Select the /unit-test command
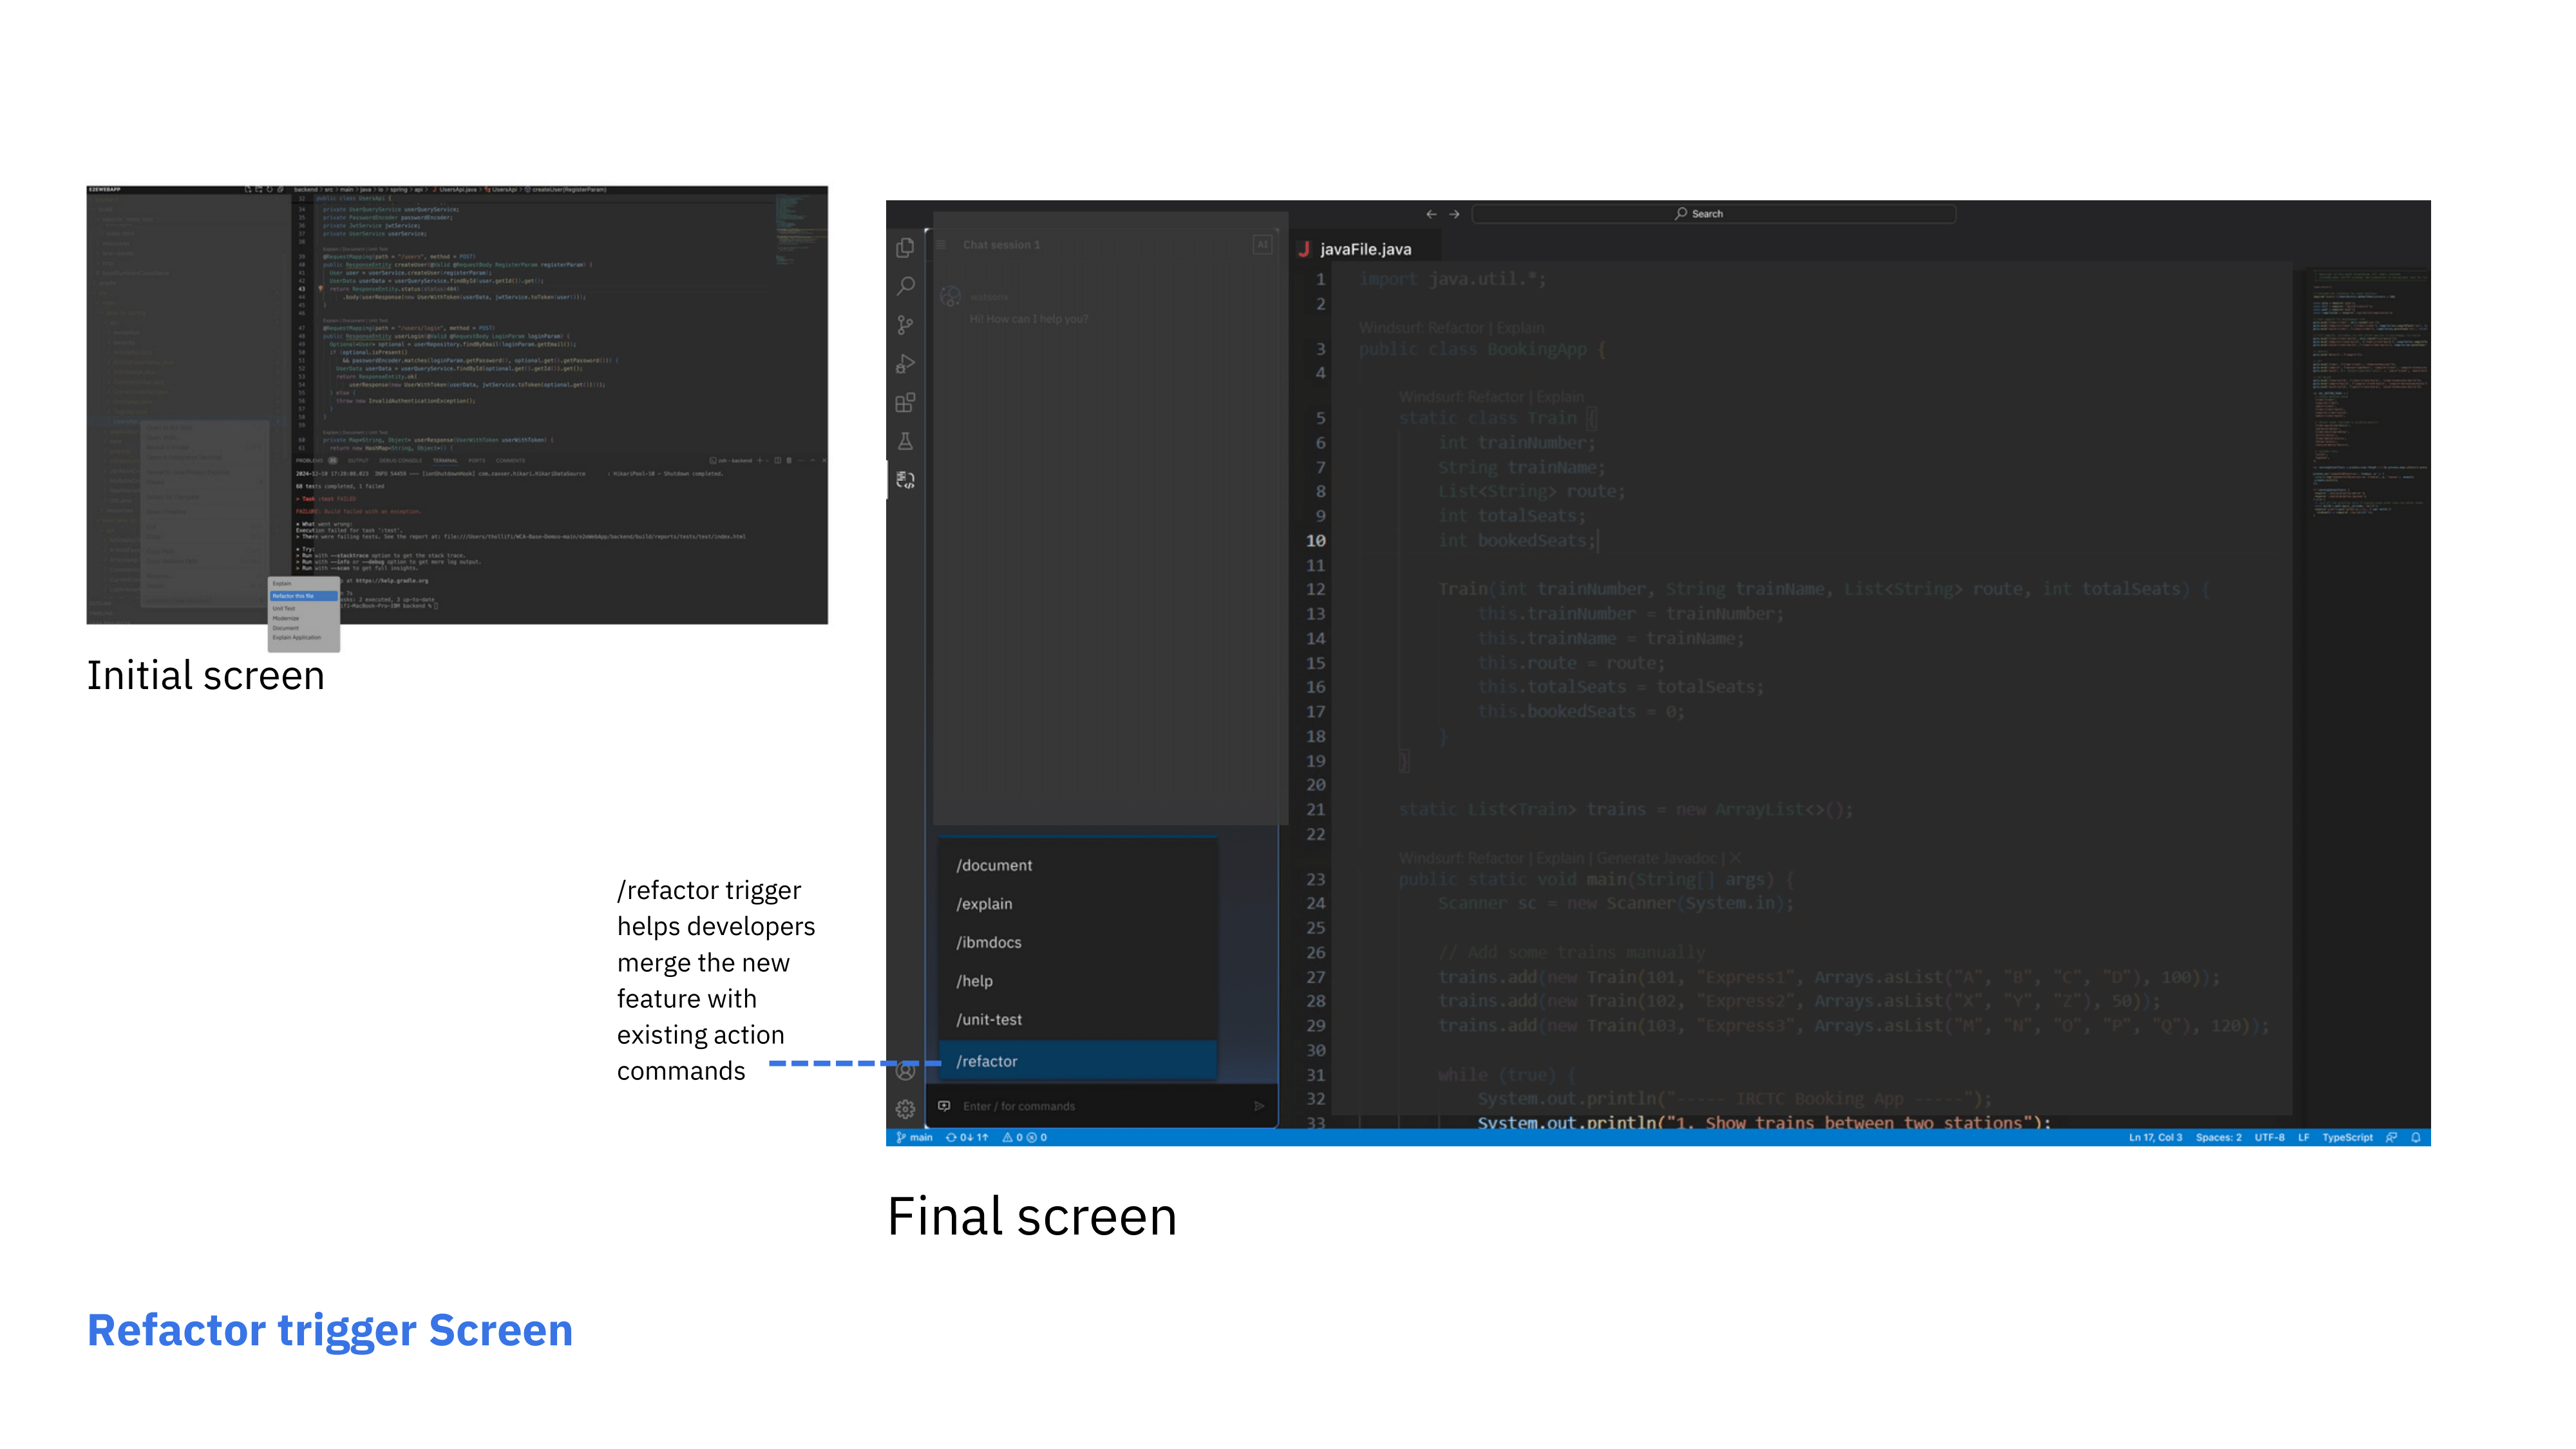The width and height of the screenshot is (2576, 1449). click(x=1078, y=1020)
